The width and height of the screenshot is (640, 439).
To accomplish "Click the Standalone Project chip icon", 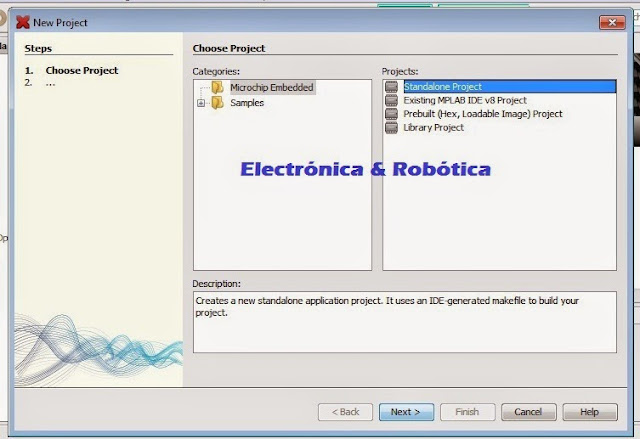I will coord(391,86).
